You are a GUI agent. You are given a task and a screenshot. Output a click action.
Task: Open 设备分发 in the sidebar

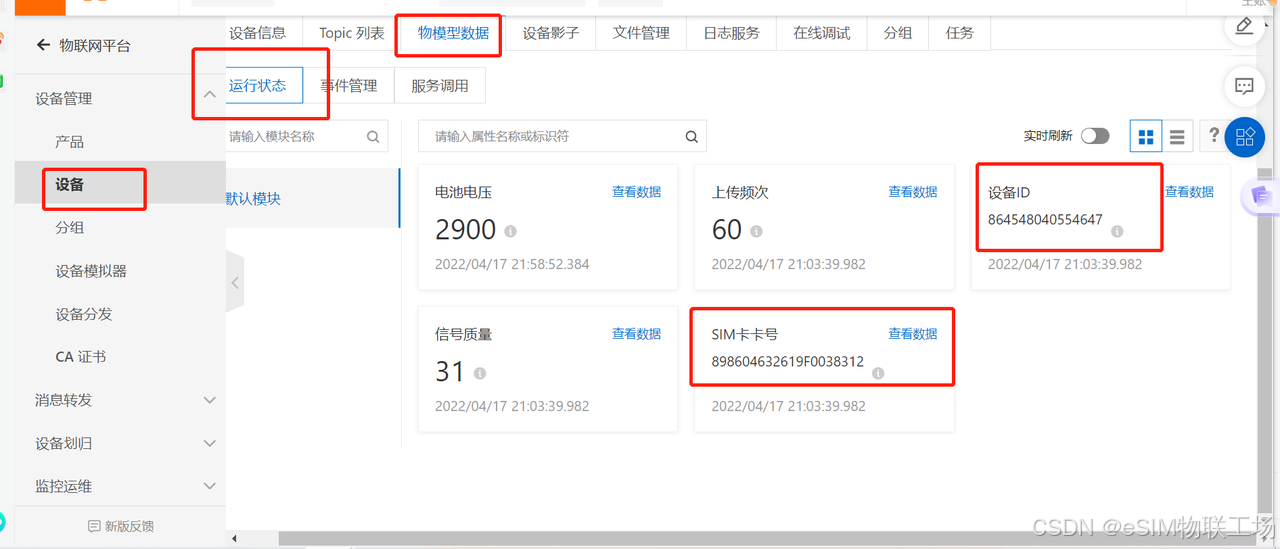pos(84,314)
